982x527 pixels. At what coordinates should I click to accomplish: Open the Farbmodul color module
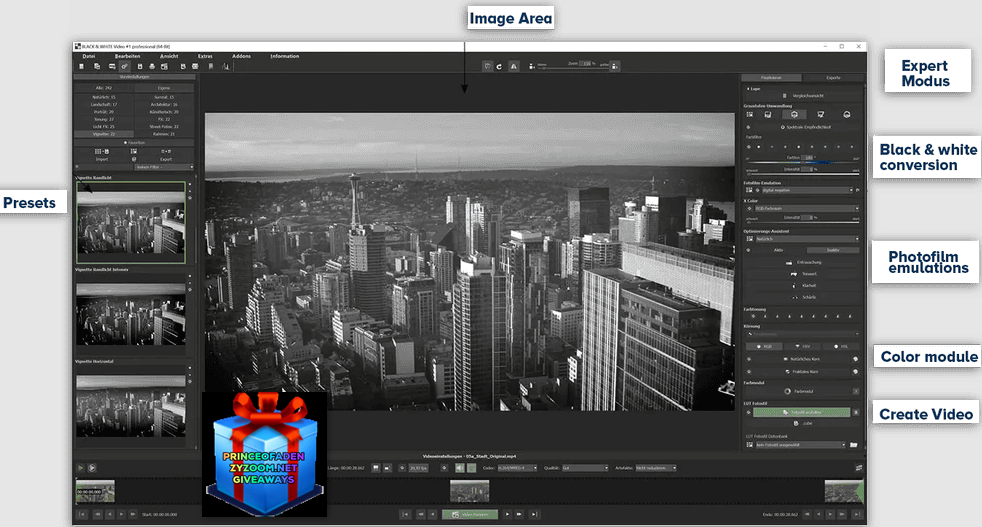[799, 391]
